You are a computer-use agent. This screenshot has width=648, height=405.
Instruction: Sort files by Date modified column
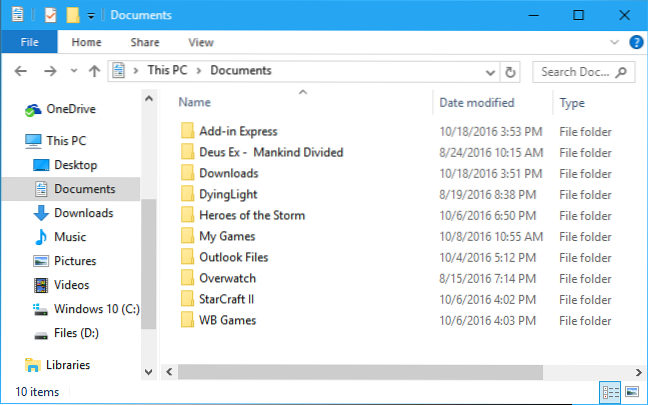tap(477, 103)
